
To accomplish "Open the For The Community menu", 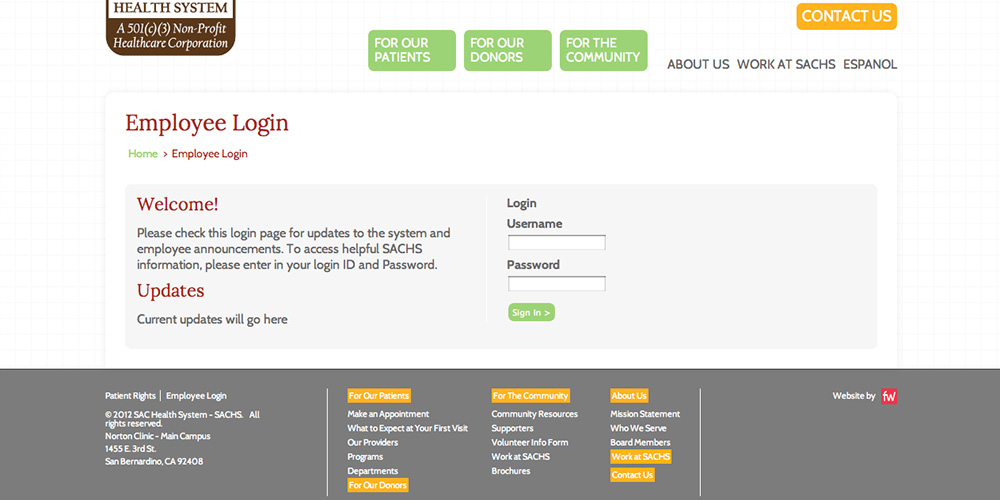I will click(603, 50).
